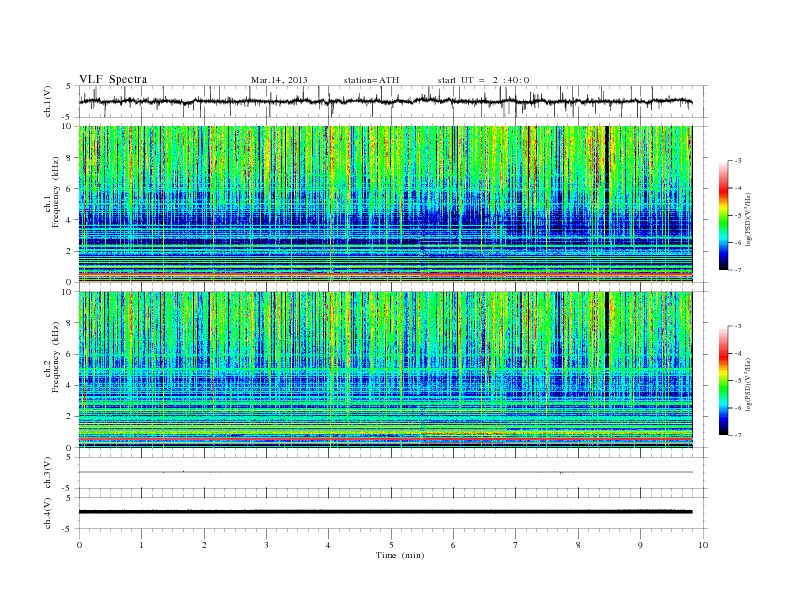Click the "Time (min)" x-axis label
This screenshot has height=612, width=792.
pos(400,555)
